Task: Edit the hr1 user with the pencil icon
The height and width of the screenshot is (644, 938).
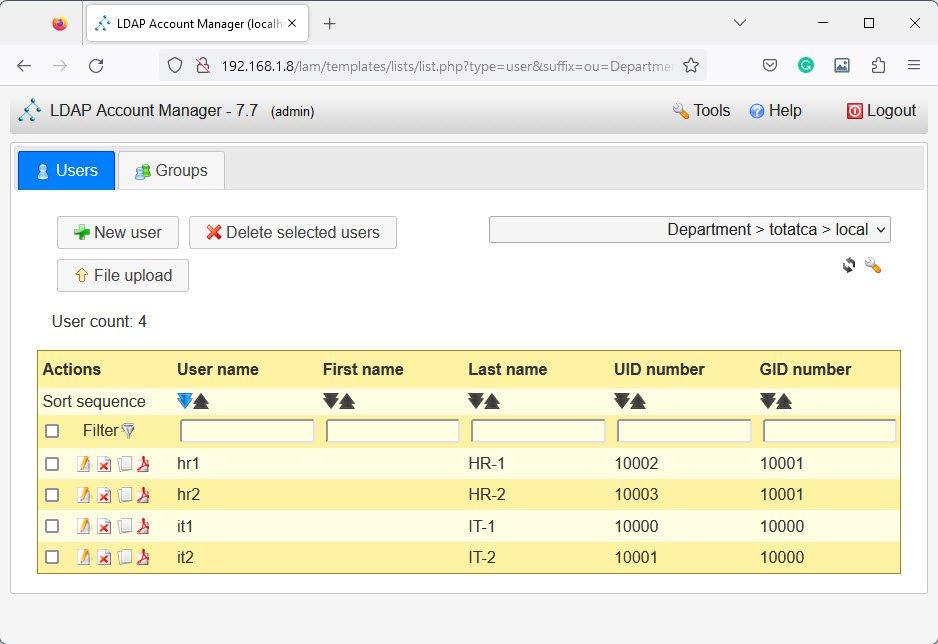Action: [84, 463]
